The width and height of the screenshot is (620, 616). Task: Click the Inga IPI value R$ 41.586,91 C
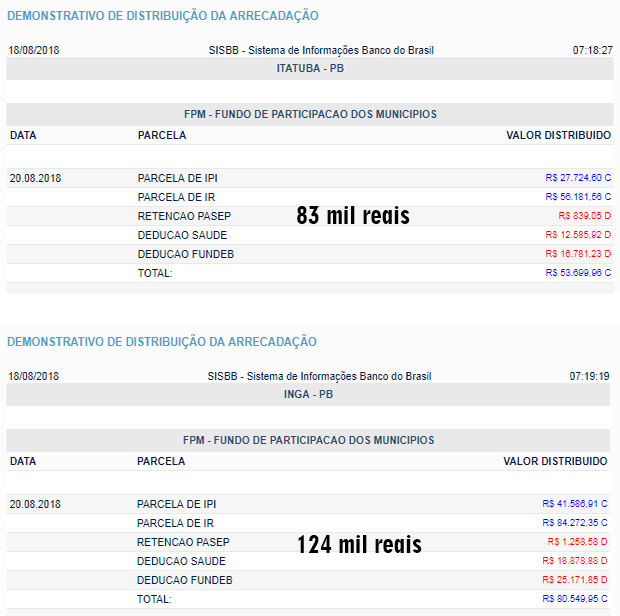click(575, 504)
